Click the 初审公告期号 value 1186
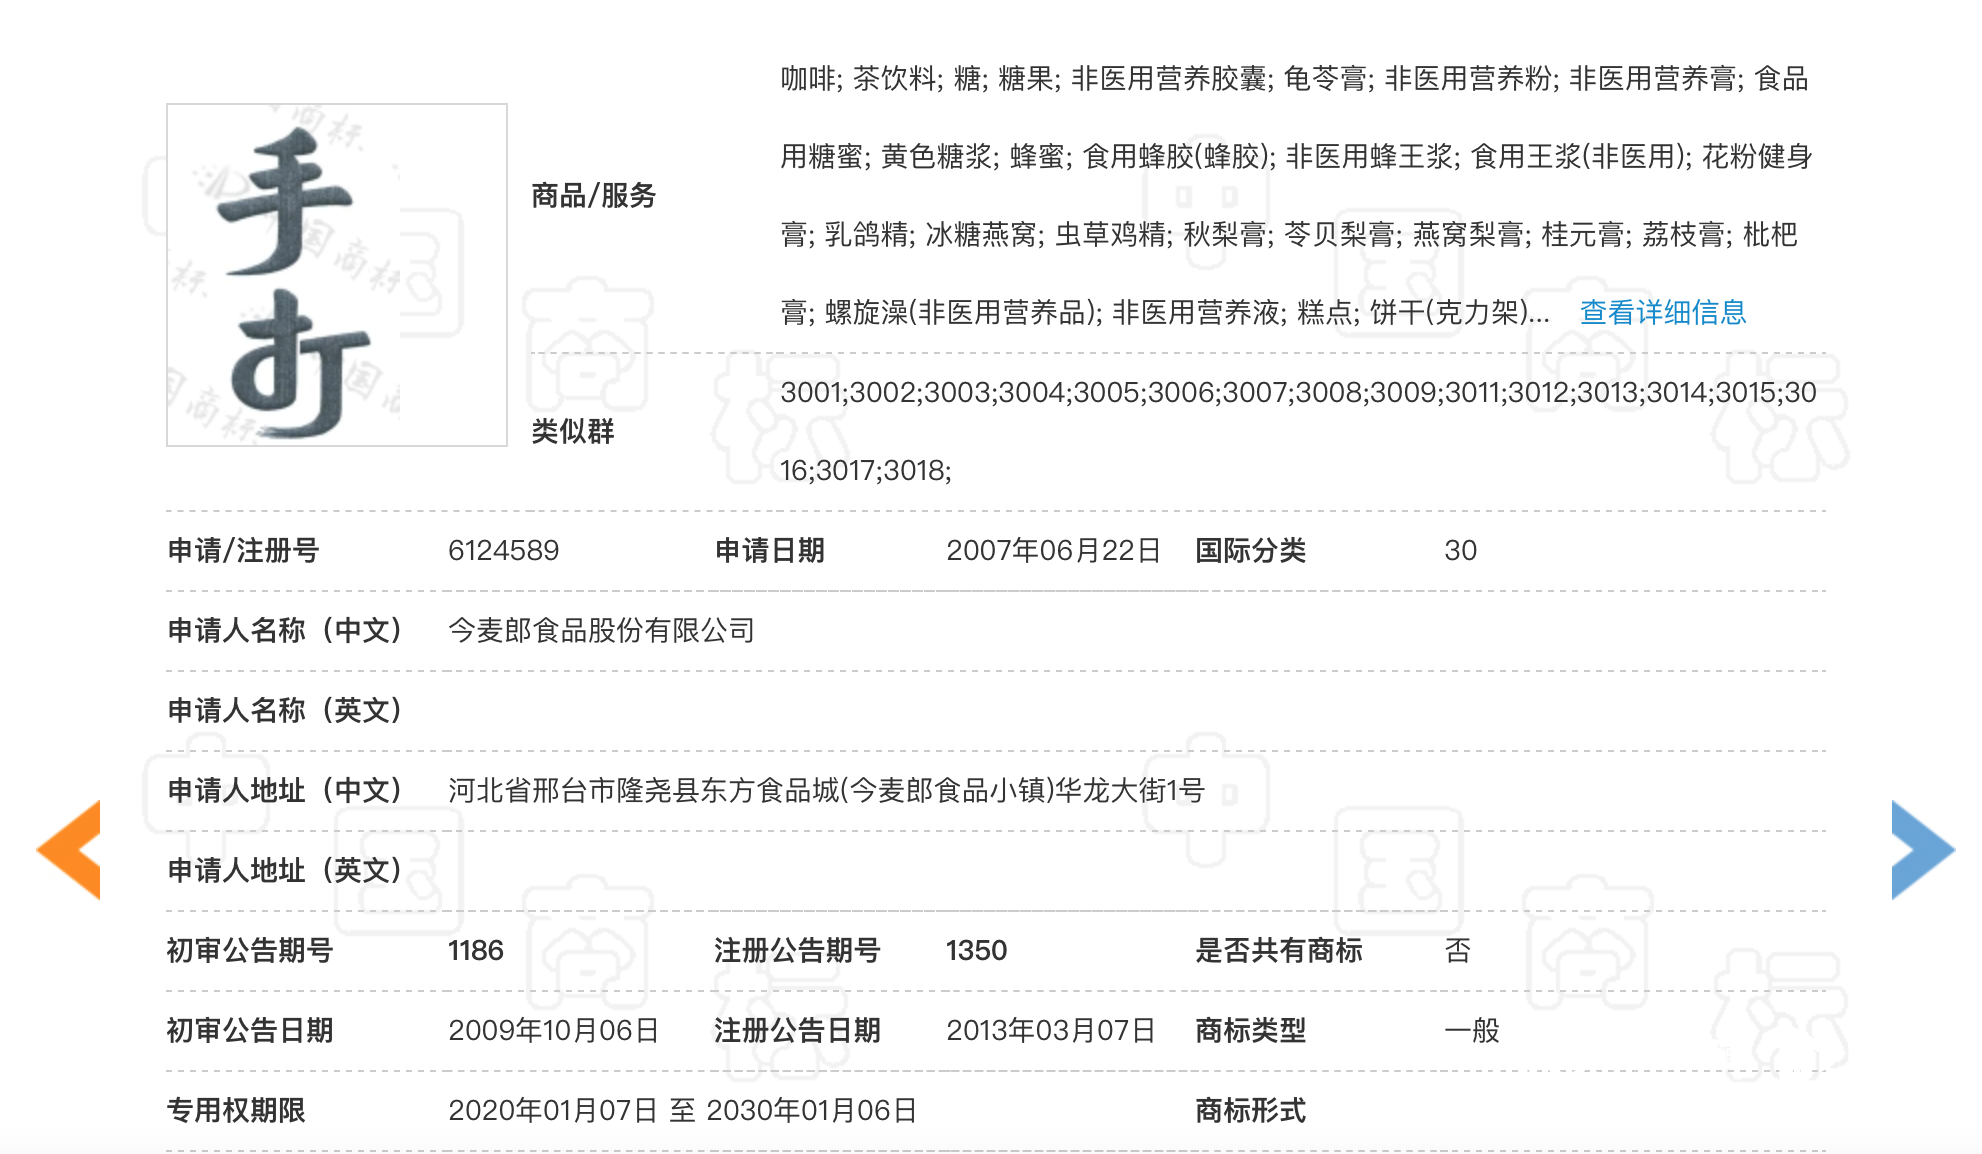The image size is (1982, 1154). (x=473, y=952)
